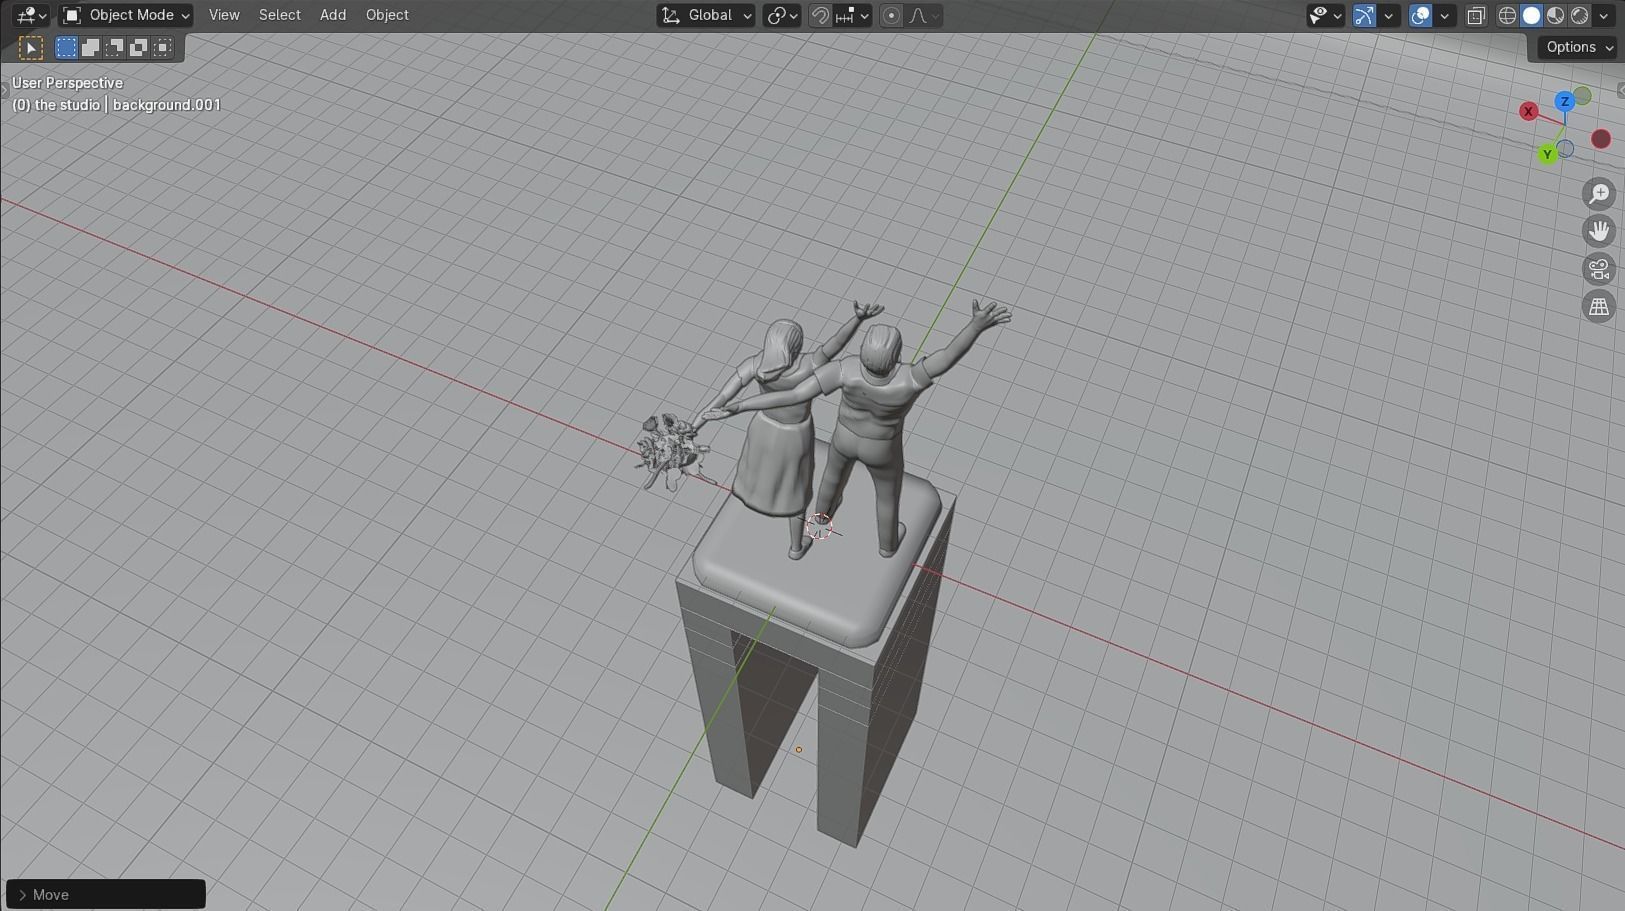Click the 3D cursor at figures' feet

819,526
